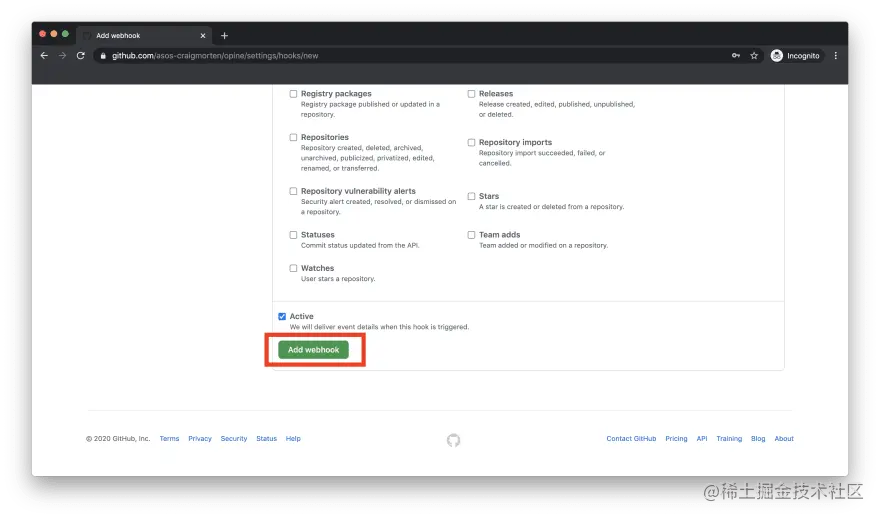This screenshot has width=880, height=518.
Task: Bookmark this page with the star icon
Action: pos(754,56)
